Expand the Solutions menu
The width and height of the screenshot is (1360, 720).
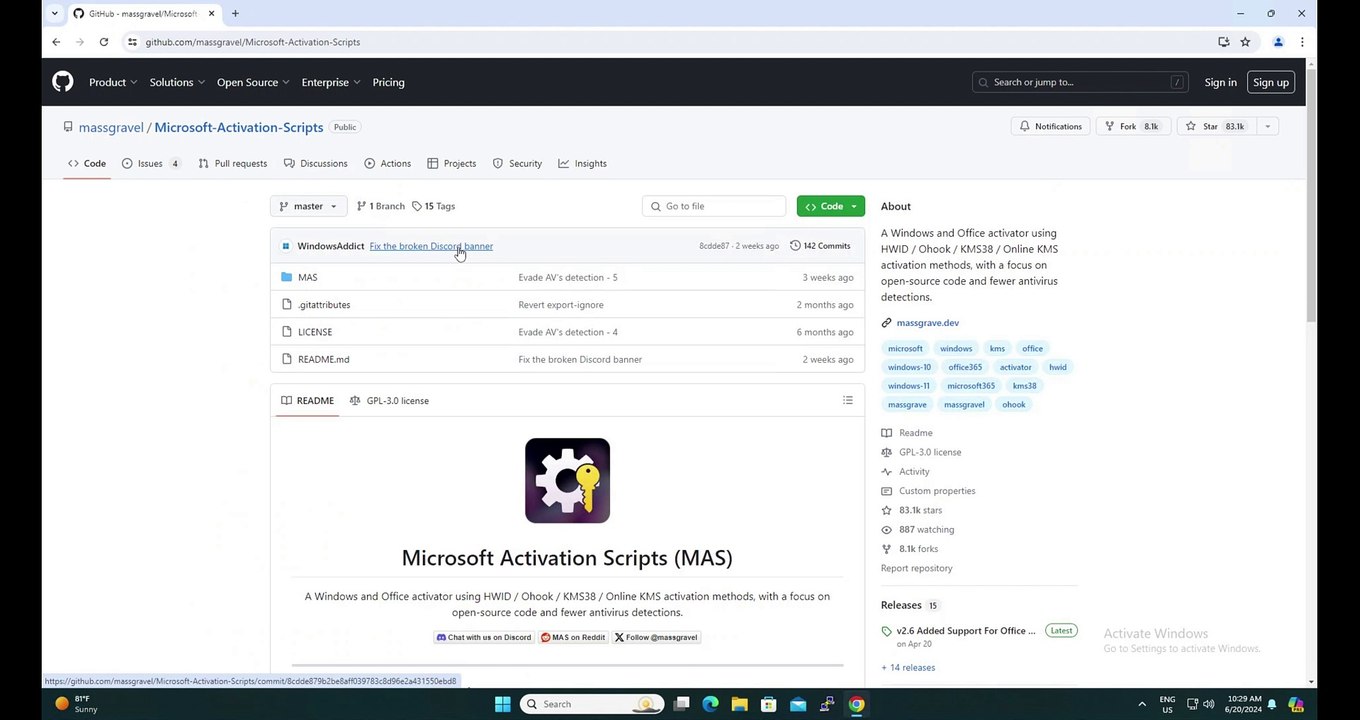coord(177,82)
